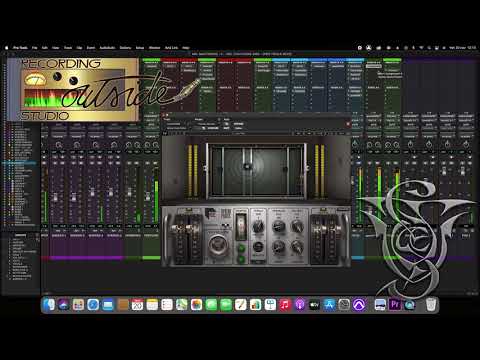Open the Window menu
480x360 pixels.
pyautogui.click(x=154, y=48)
